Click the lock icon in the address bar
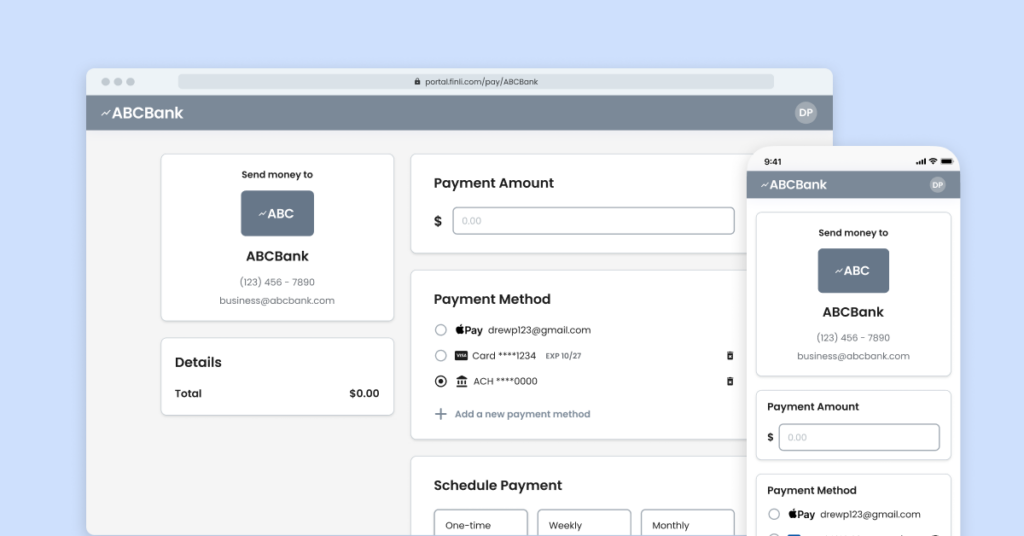 coord(417,82)
